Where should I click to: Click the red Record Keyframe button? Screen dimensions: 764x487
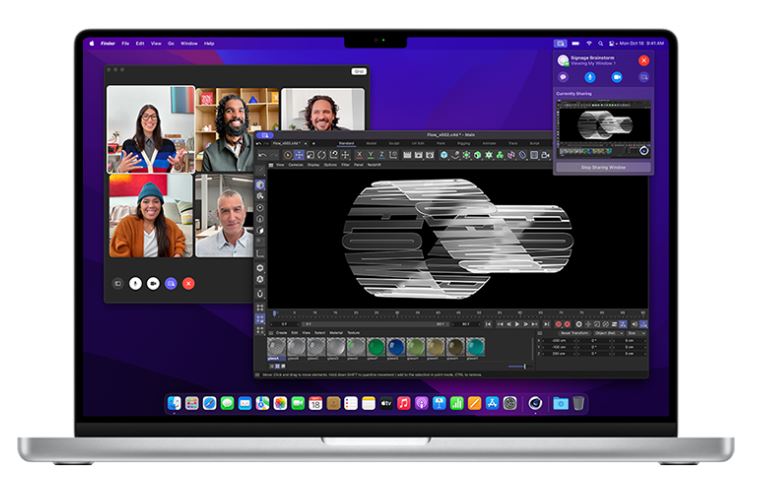[560, 324]
